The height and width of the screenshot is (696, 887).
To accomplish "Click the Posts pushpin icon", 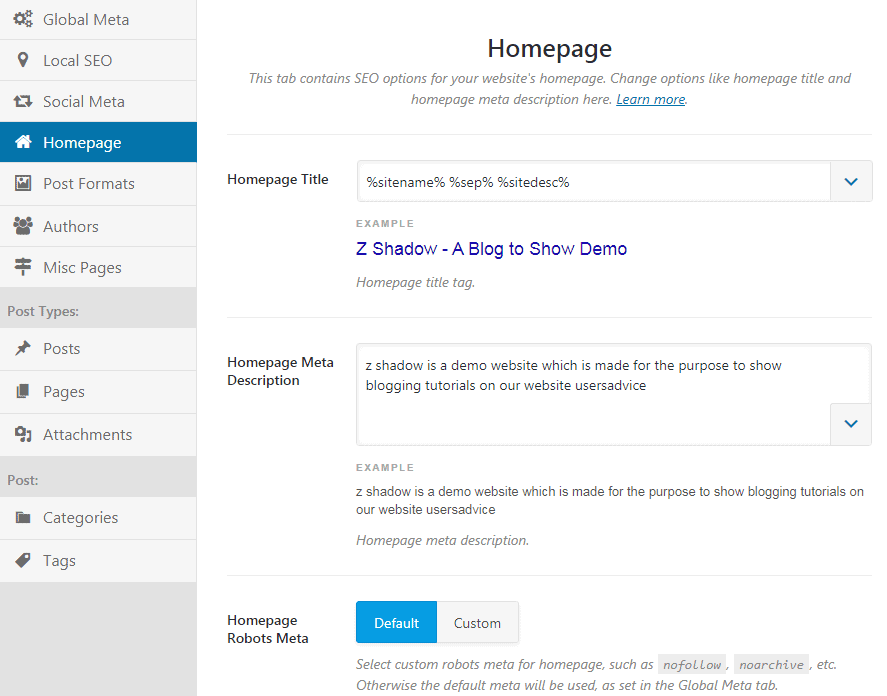I will [x=23, y=348].
